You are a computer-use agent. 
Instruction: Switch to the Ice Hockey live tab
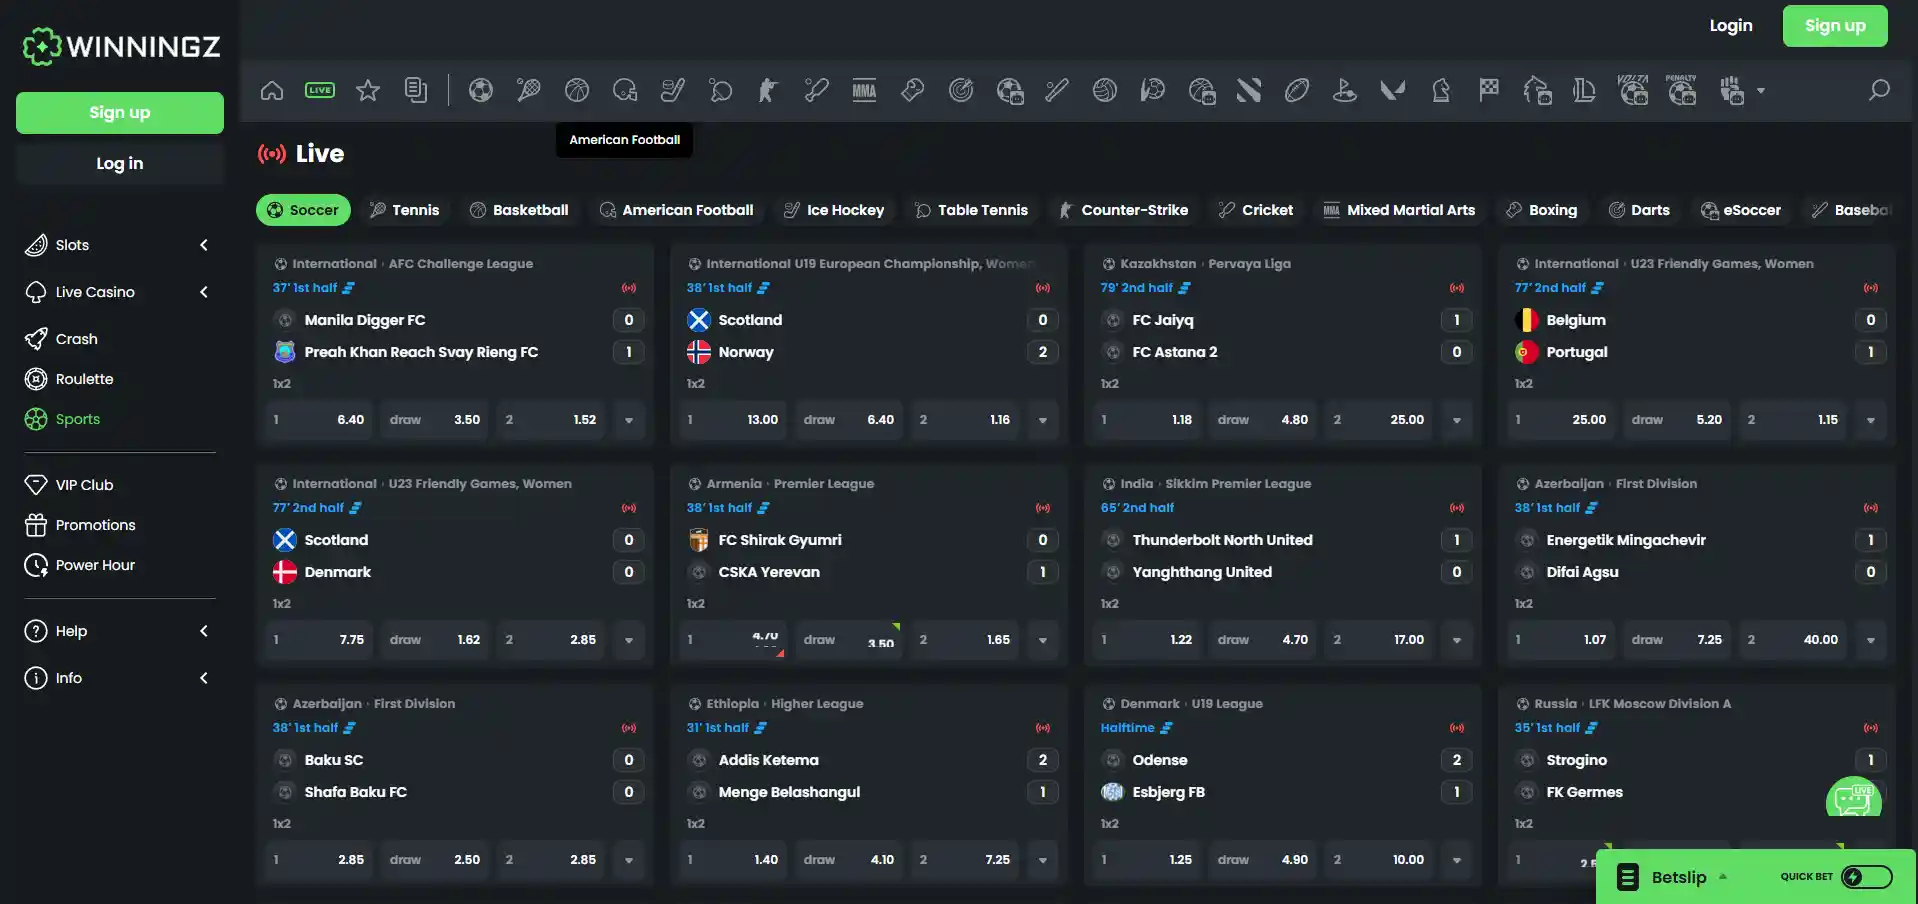pos(834,210)
